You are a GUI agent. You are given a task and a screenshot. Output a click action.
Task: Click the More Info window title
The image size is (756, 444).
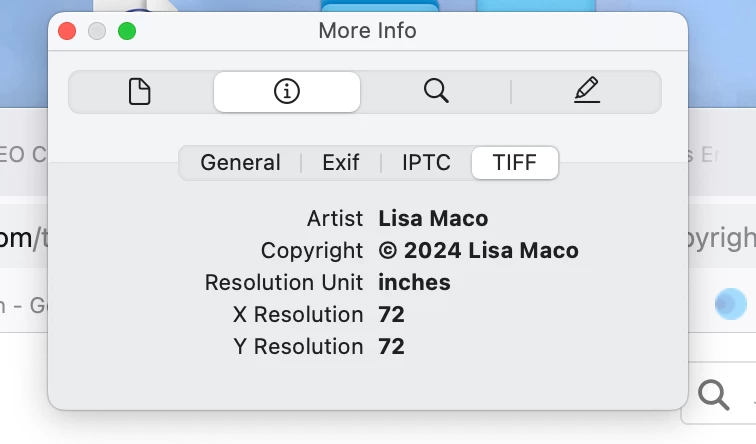pyautogui.click(x=367, y=31)
